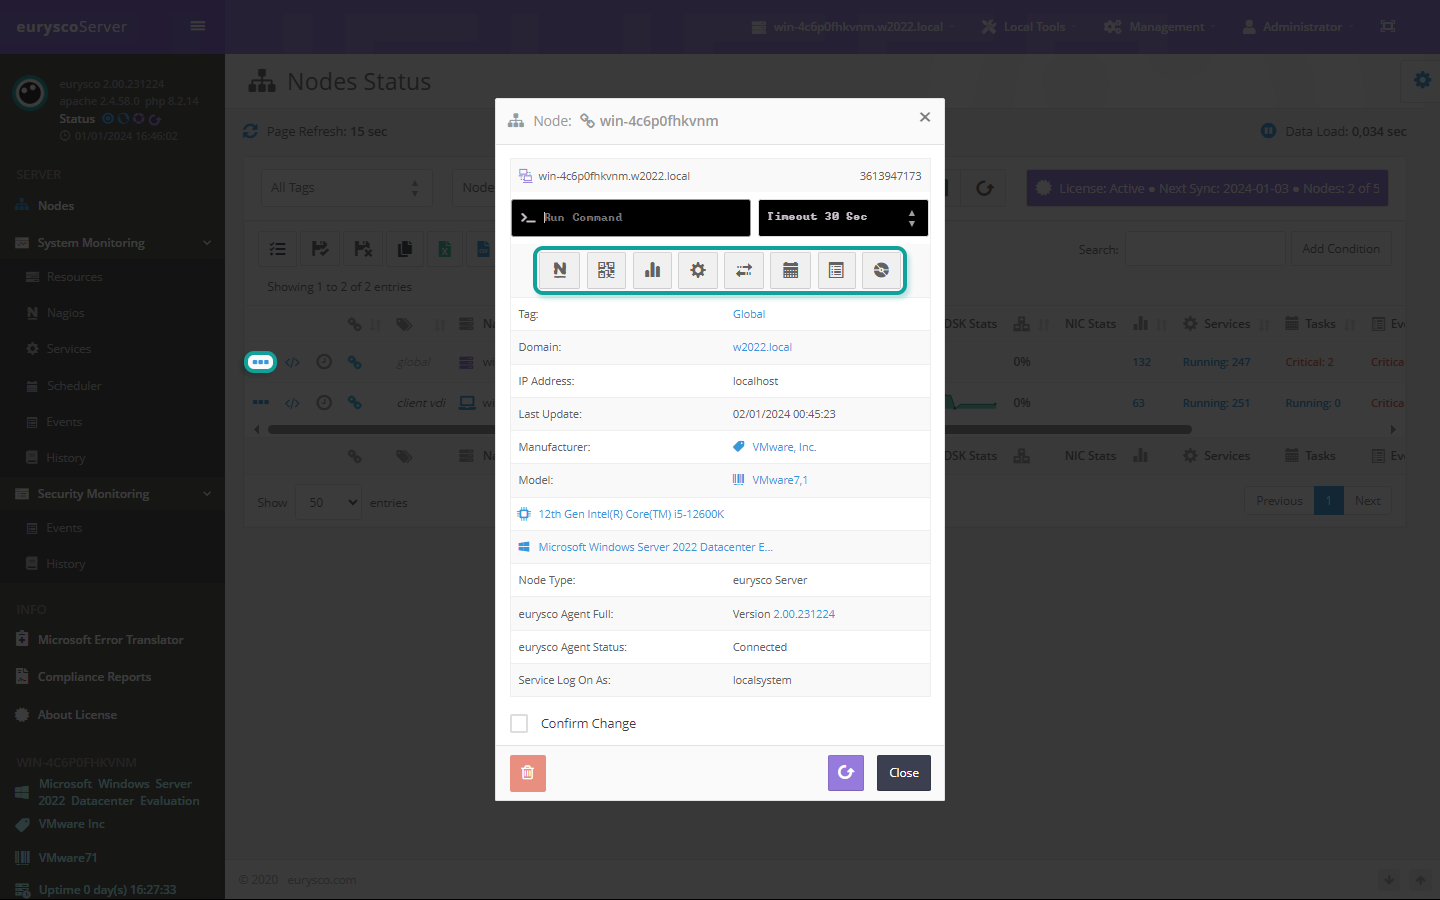Image resolution: width=1440 pixels, height=900 pixels.
Task: Click the purple refresh button in dialog footer
Action: [846, 773]
